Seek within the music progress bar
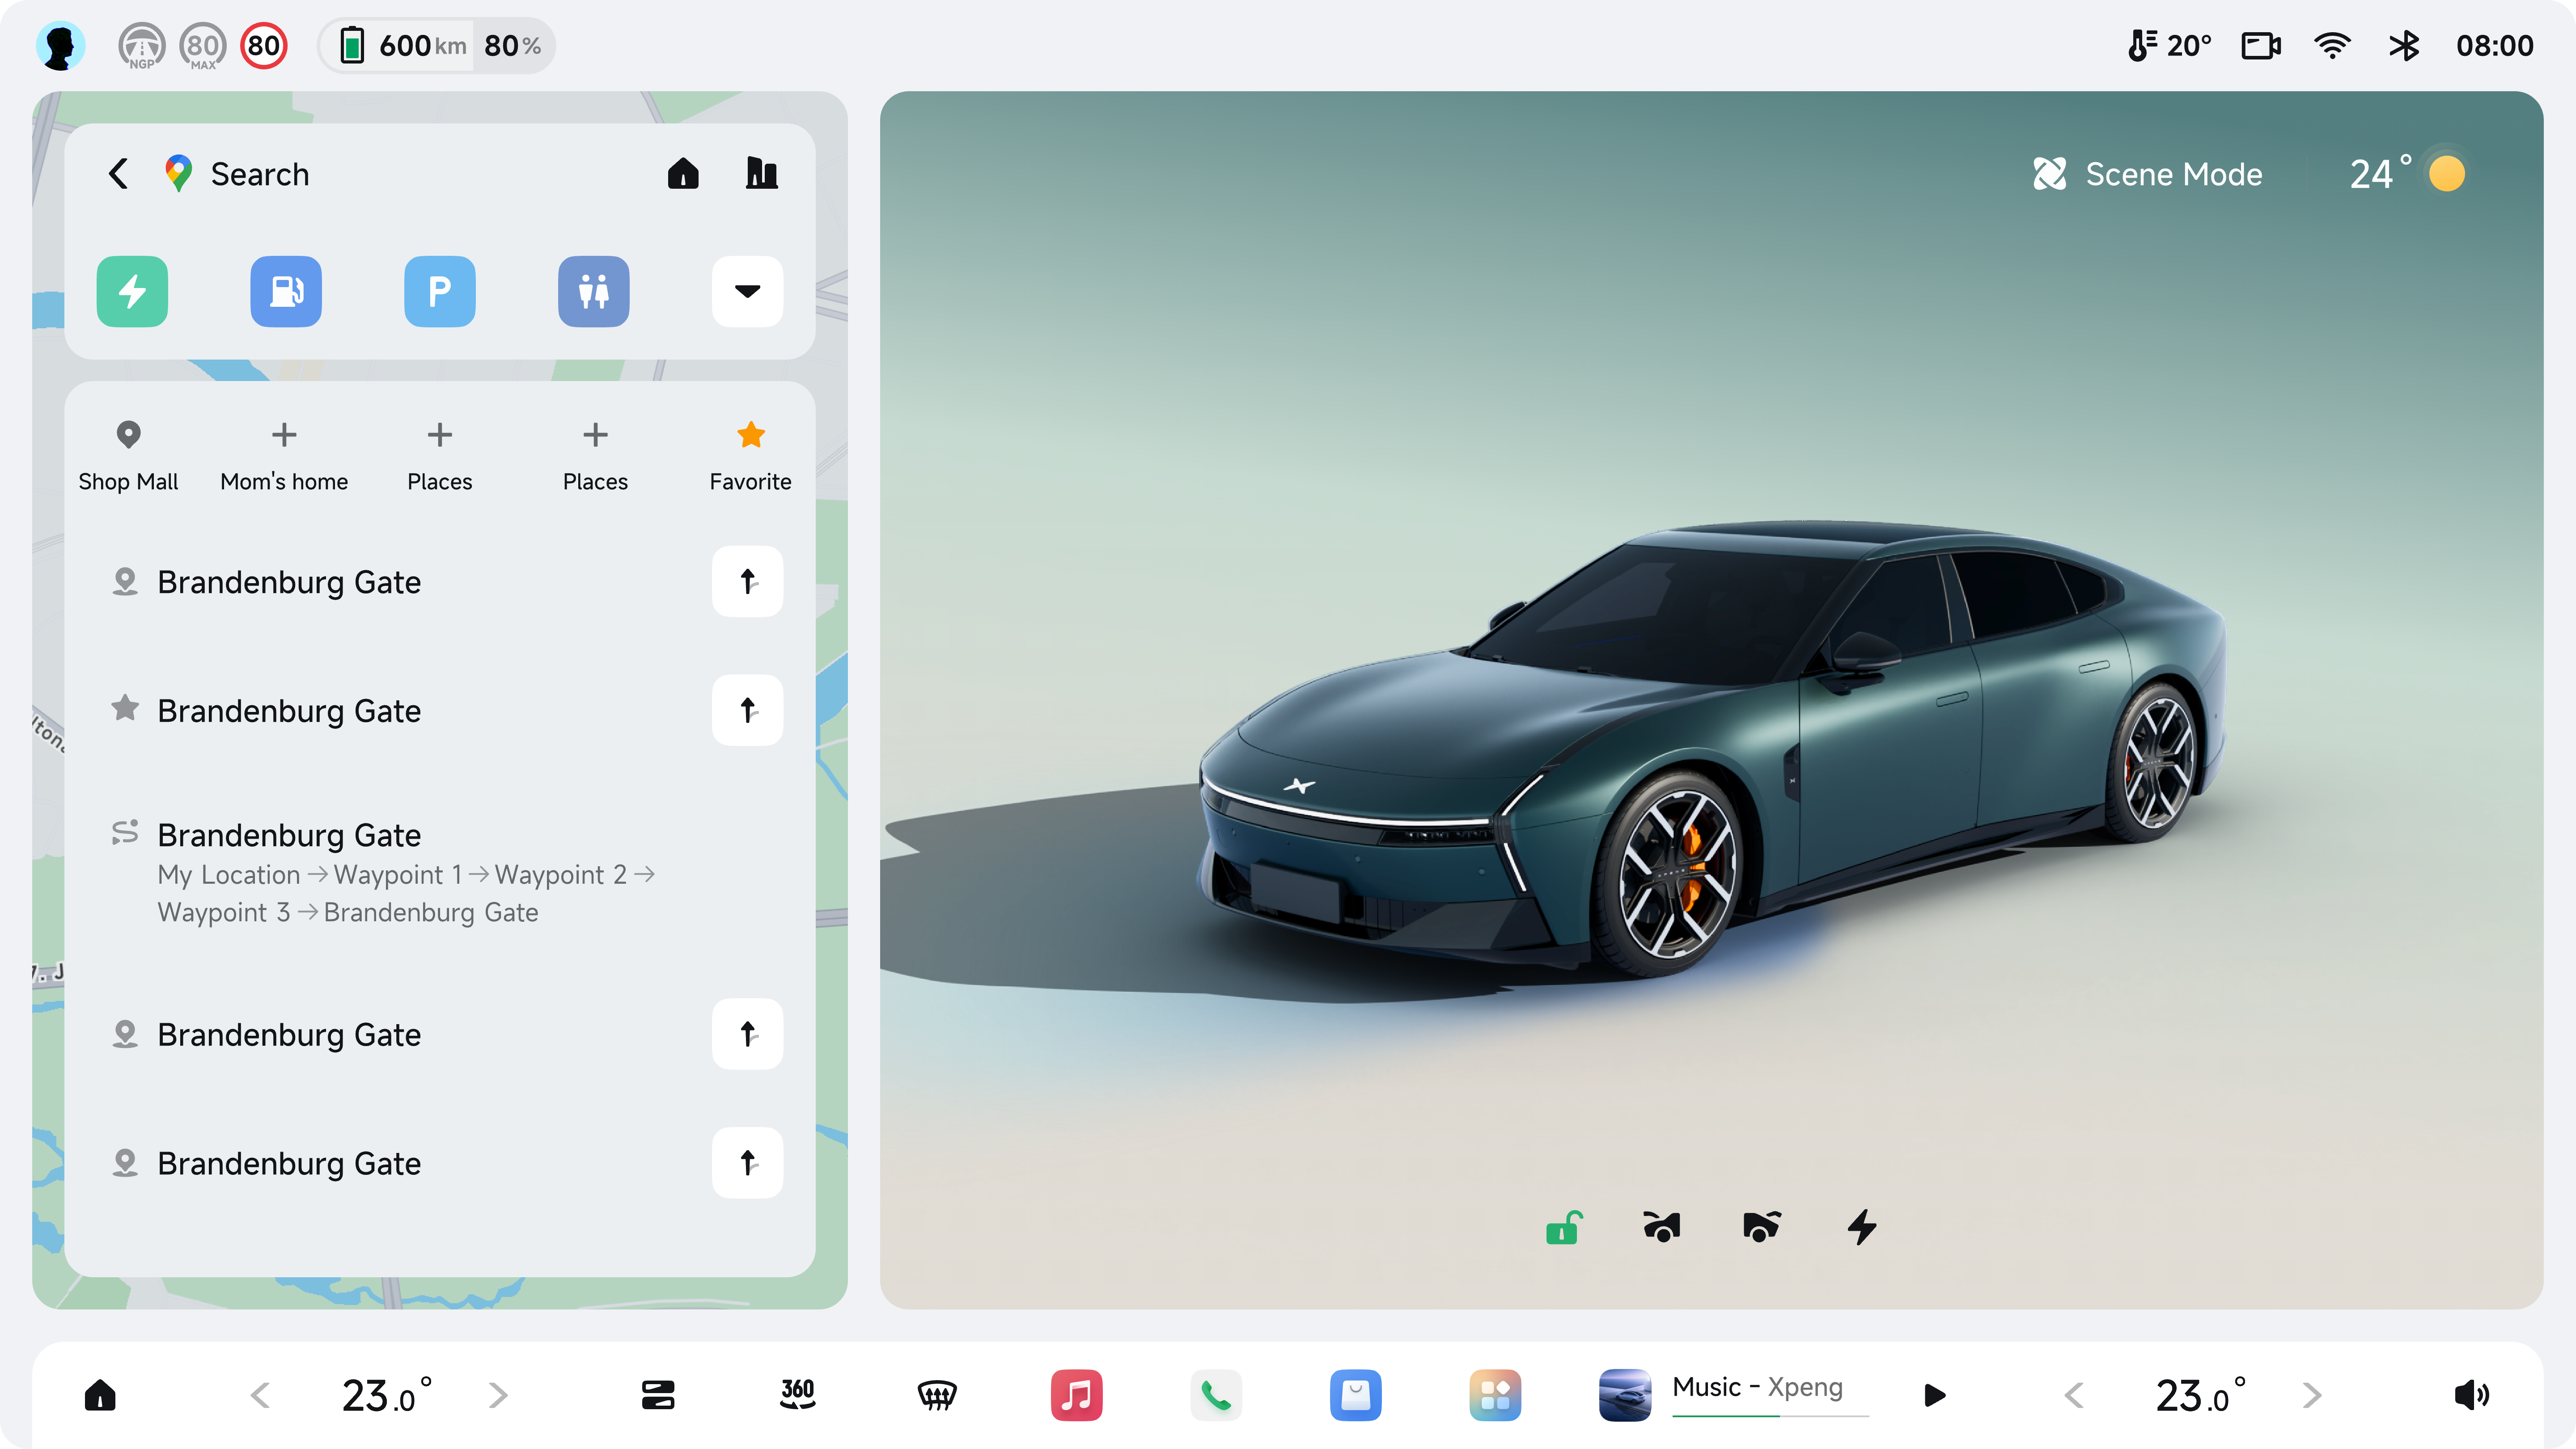The height and width of the screenshot is (1449, 2576). 1770,1416
